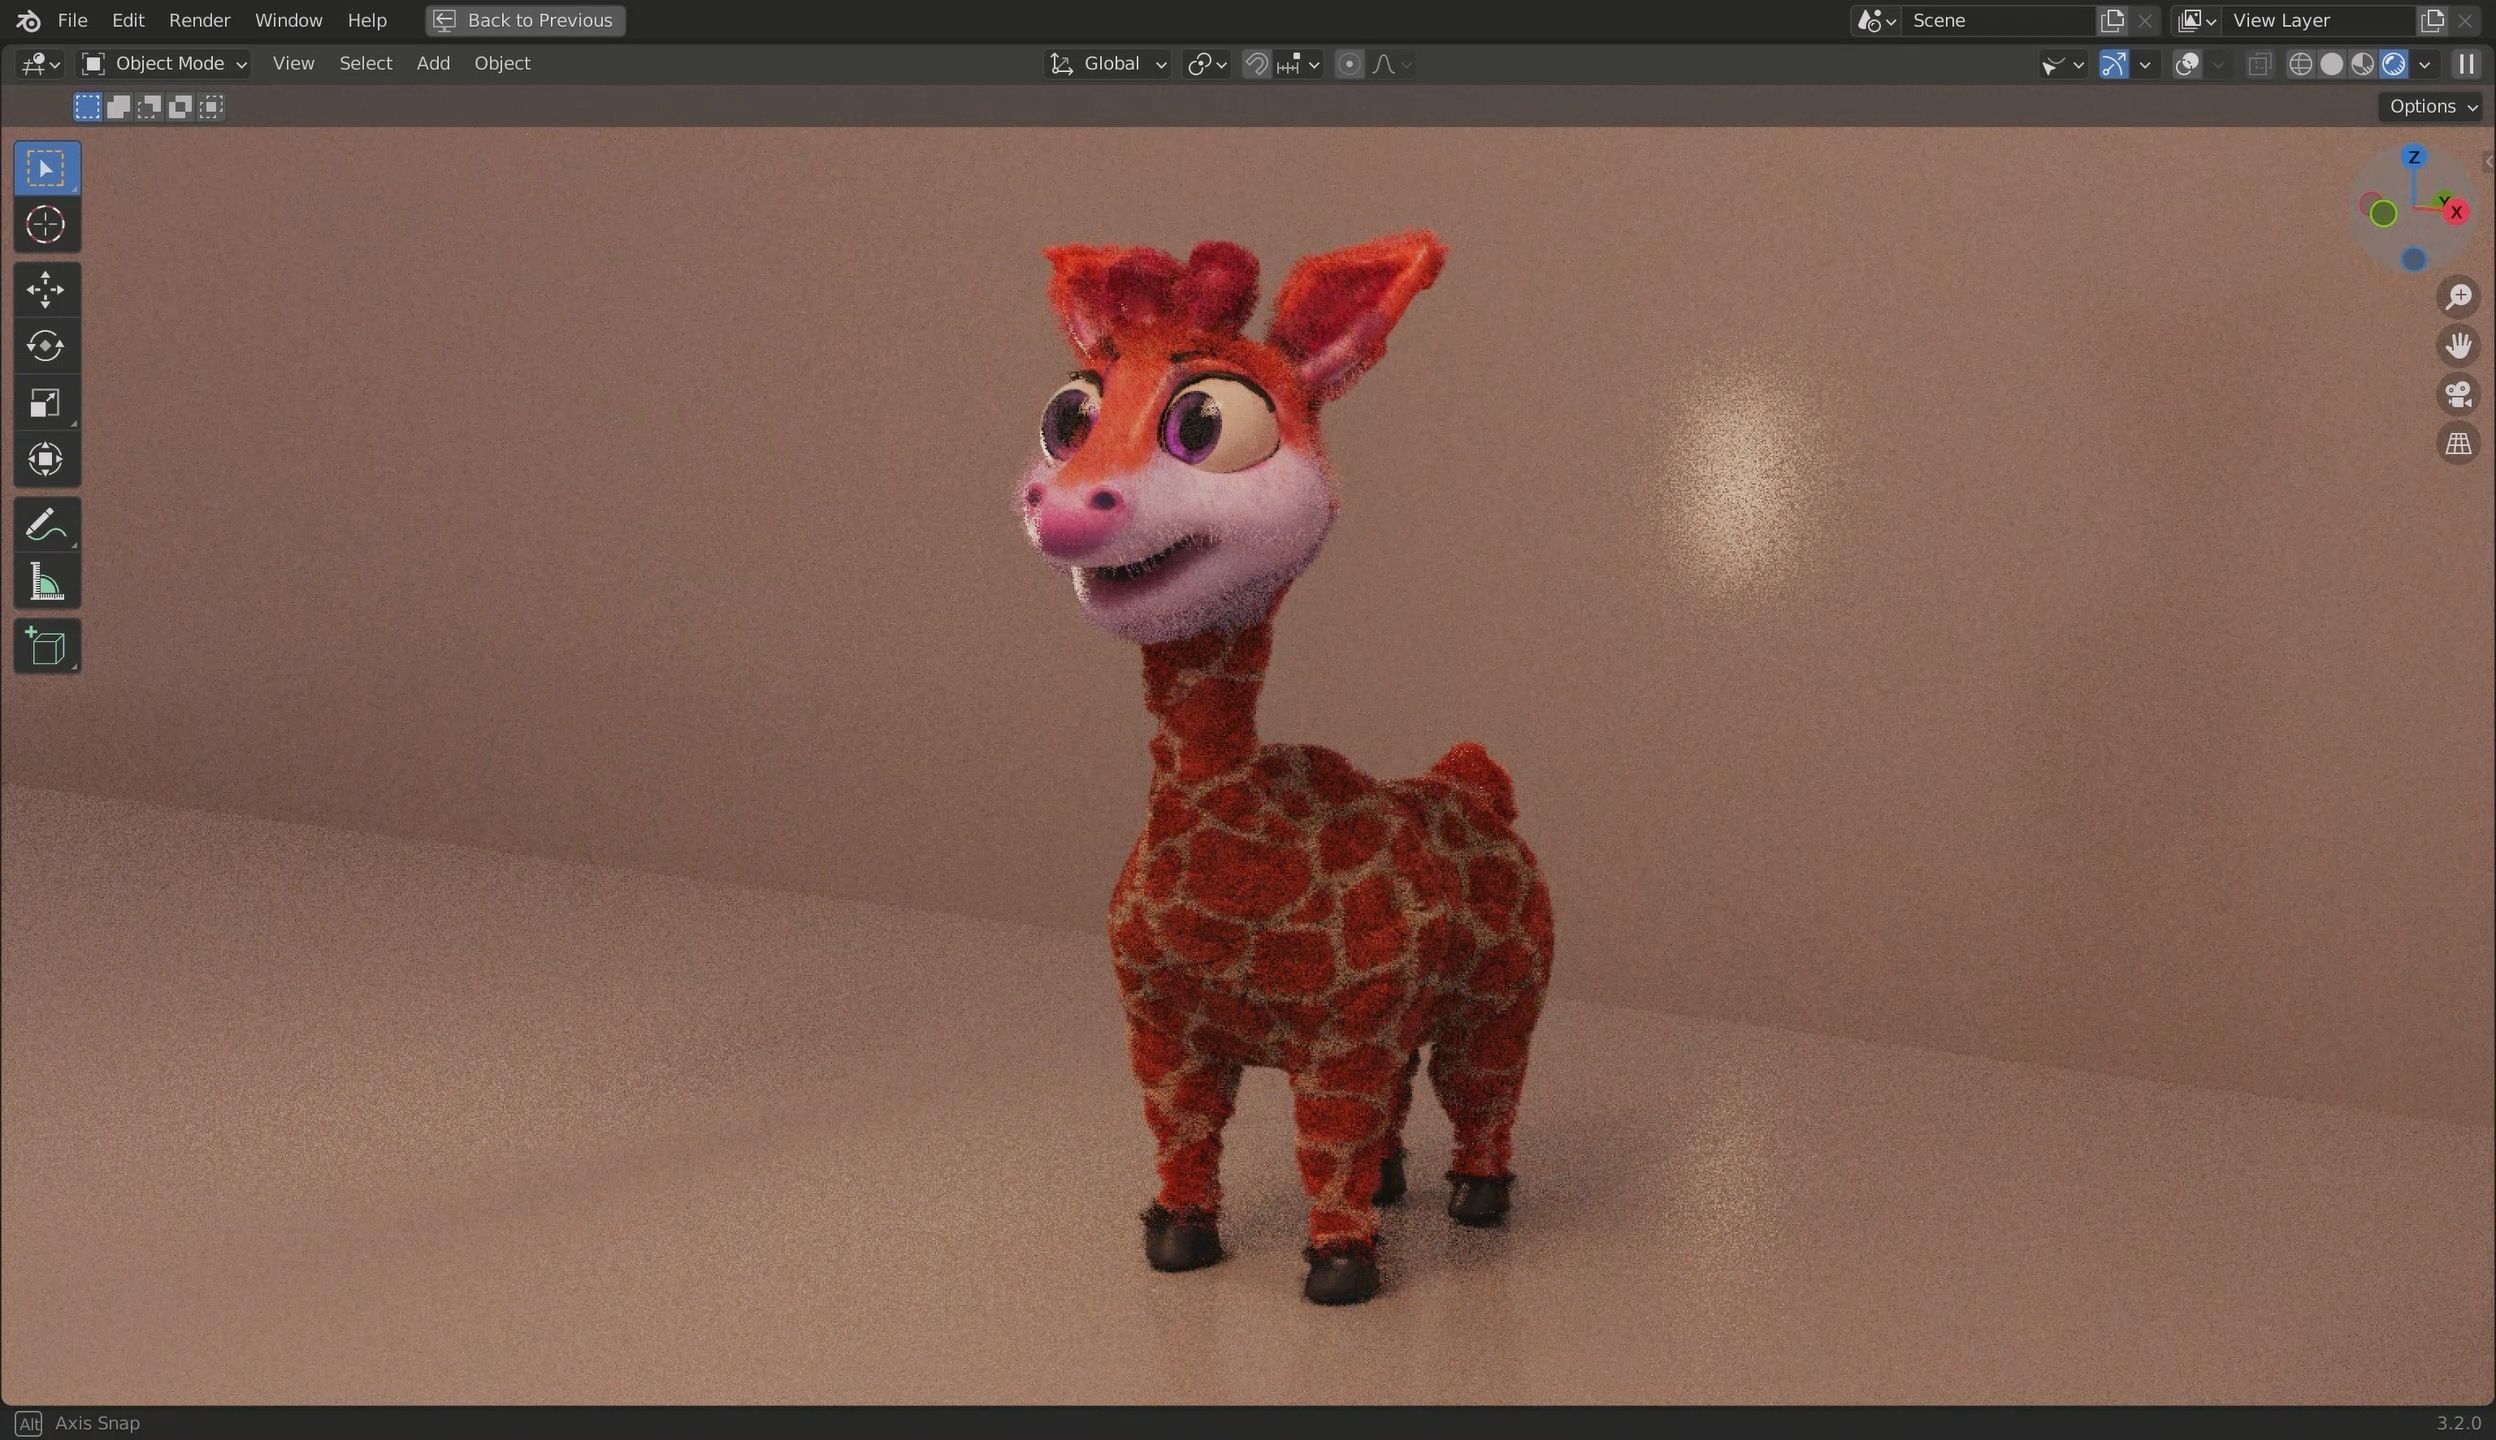Image resolution: width=2496 pixels, height=1440 pixels.
Task: Toggle show overlays button
Action: (2188, 64)
